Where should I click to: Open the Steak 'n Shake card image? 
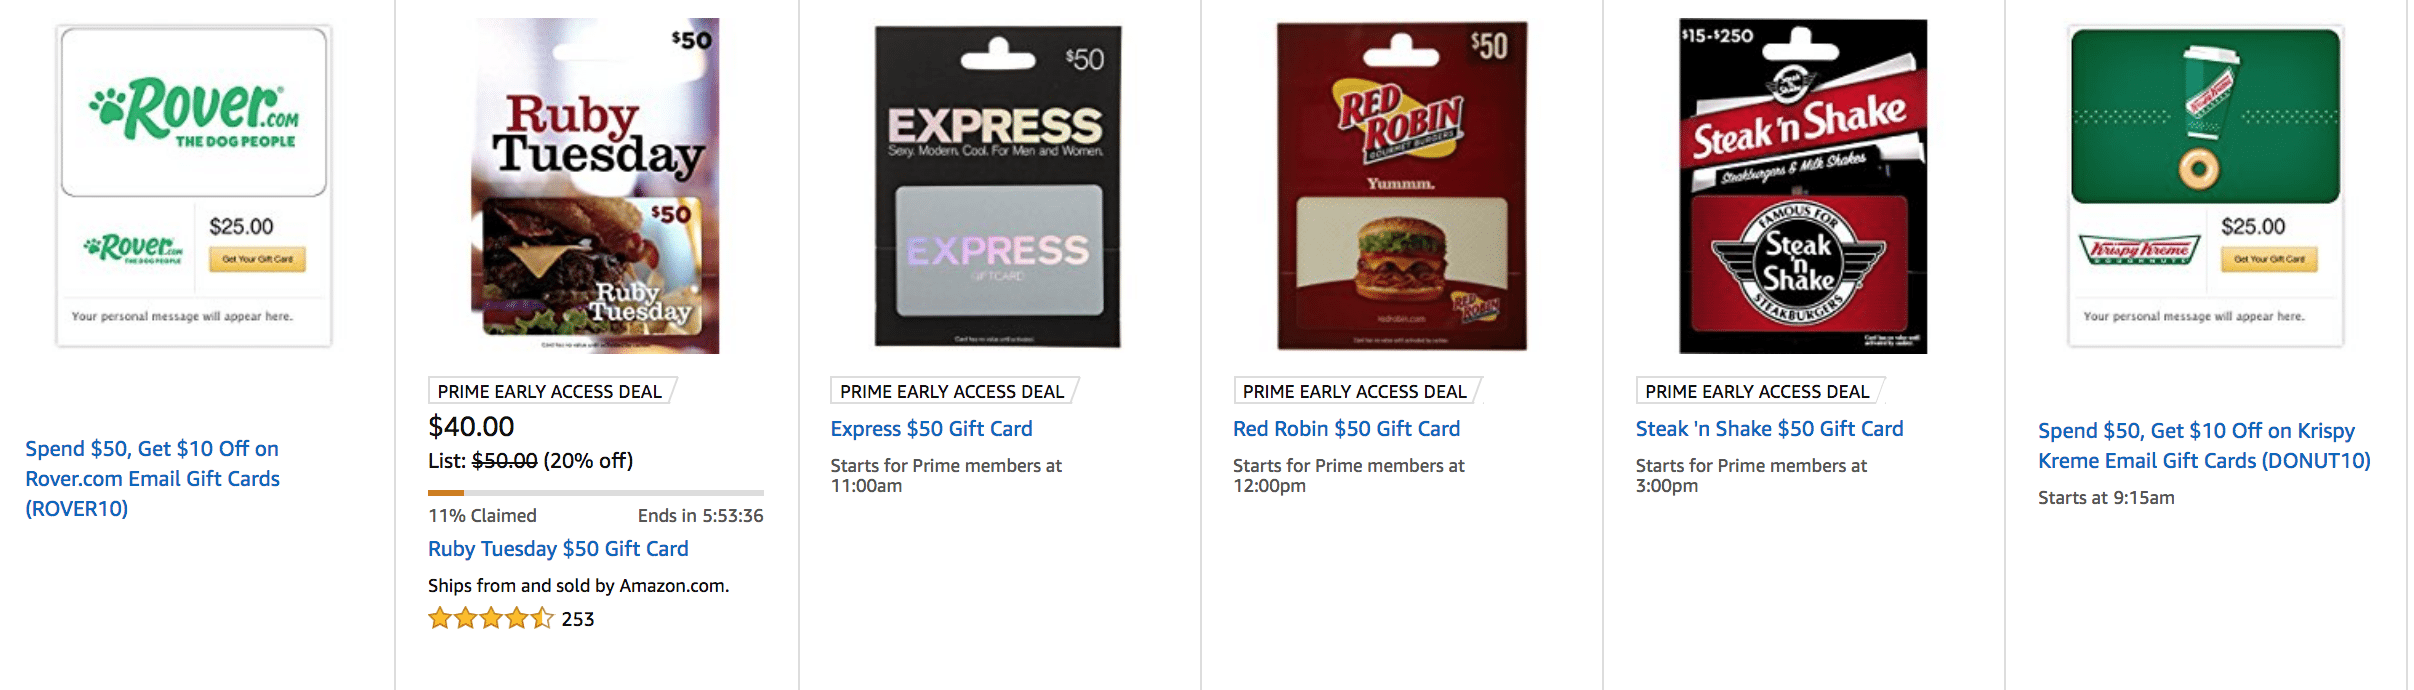tap(1803, 186)
